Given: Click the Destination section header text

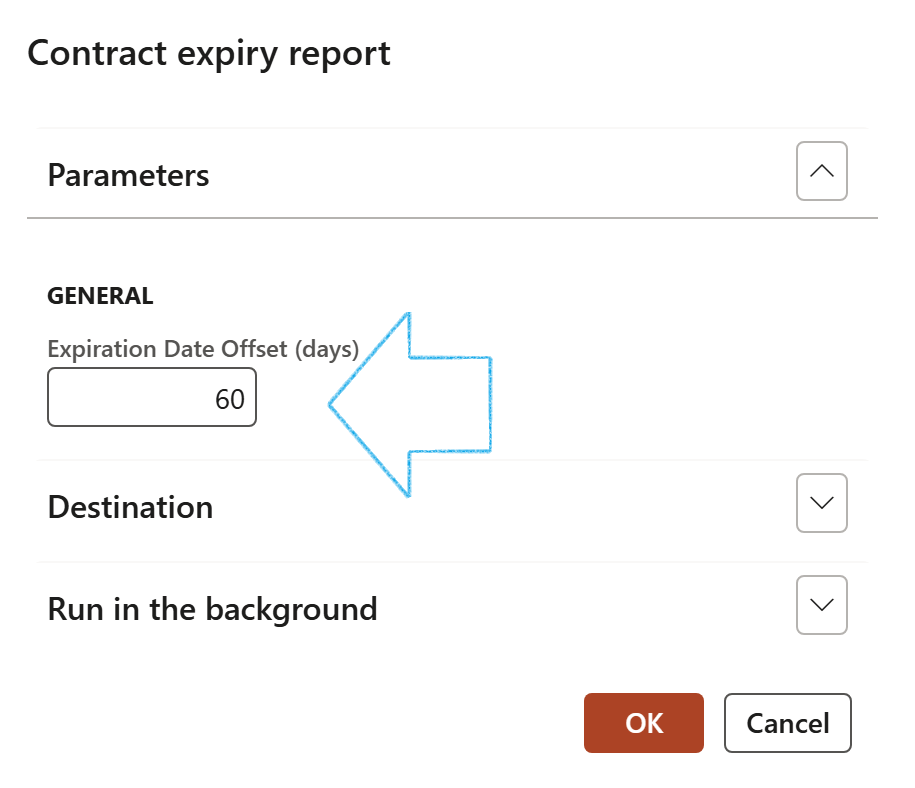Looking at the screenshot, I should pyautogui.click(x=130, y=507).
